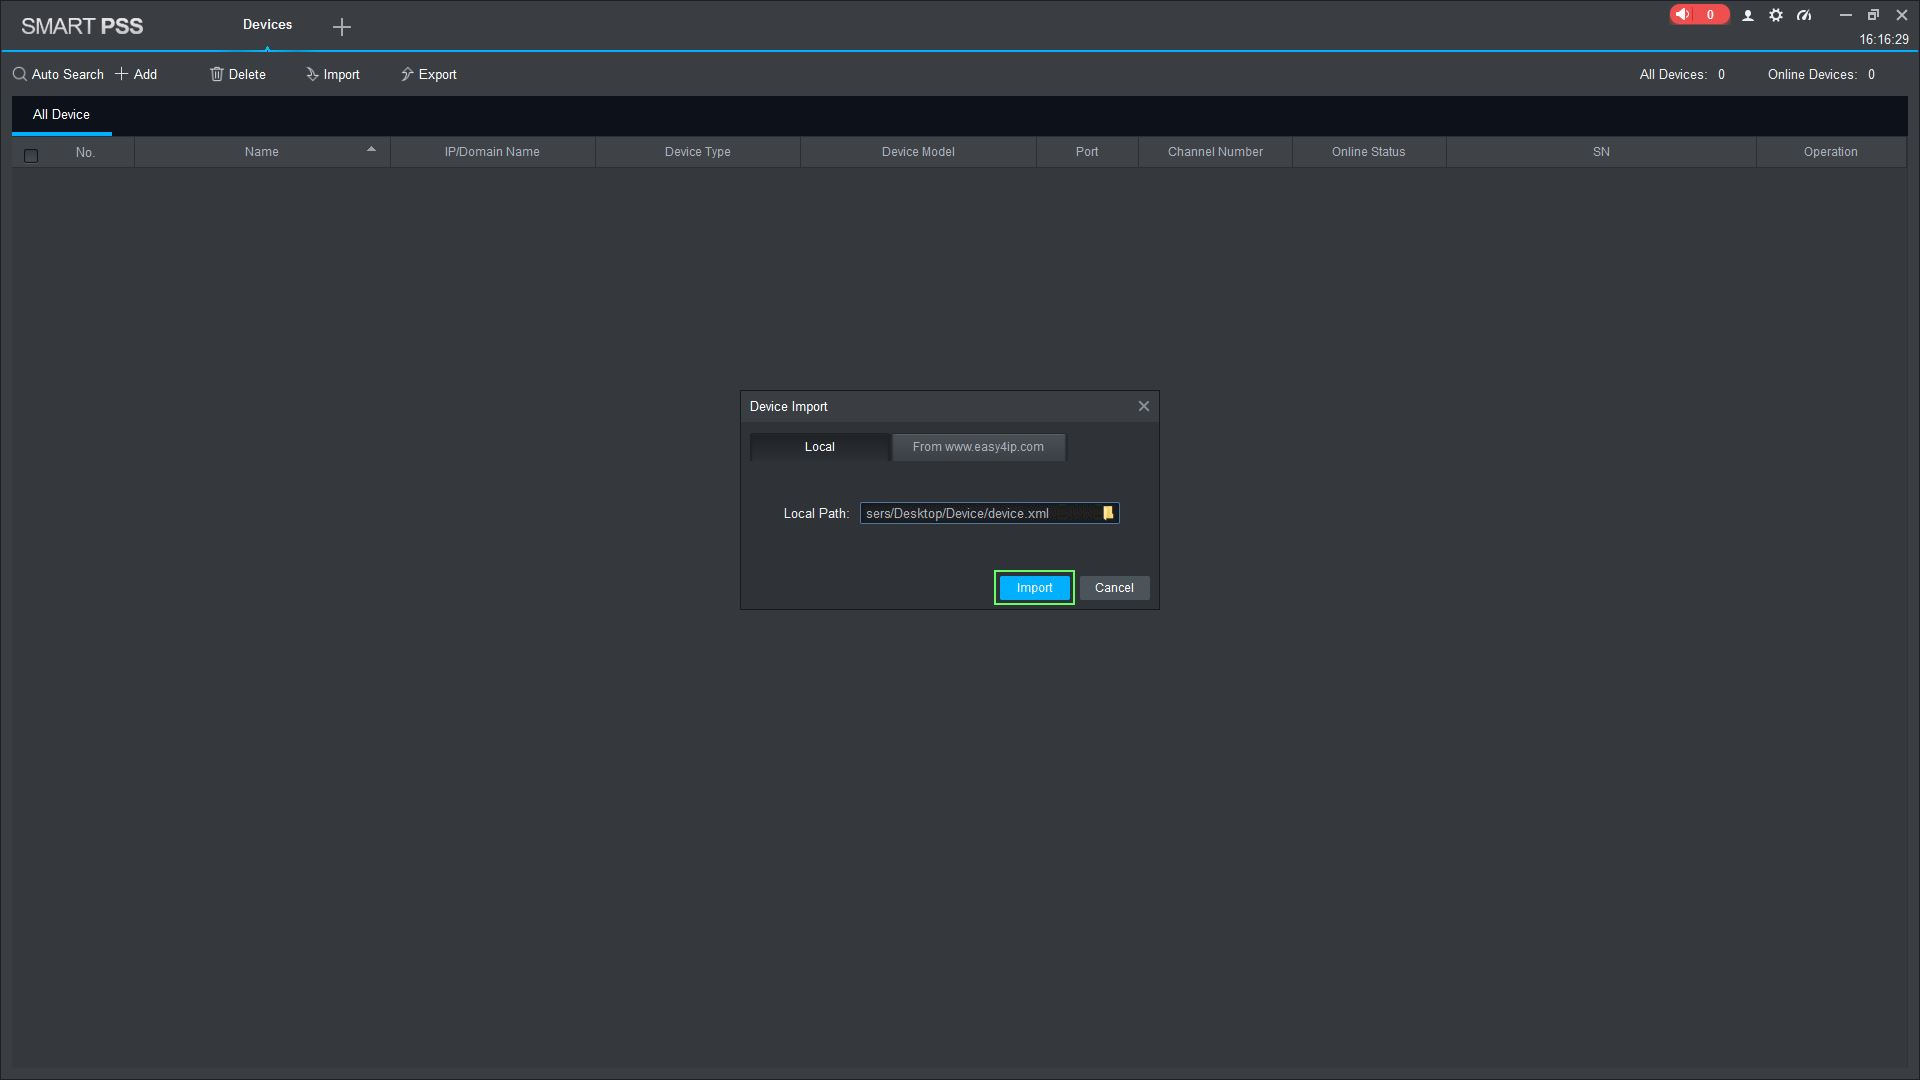Restore down the Smart PSS window

[1874, 15]
